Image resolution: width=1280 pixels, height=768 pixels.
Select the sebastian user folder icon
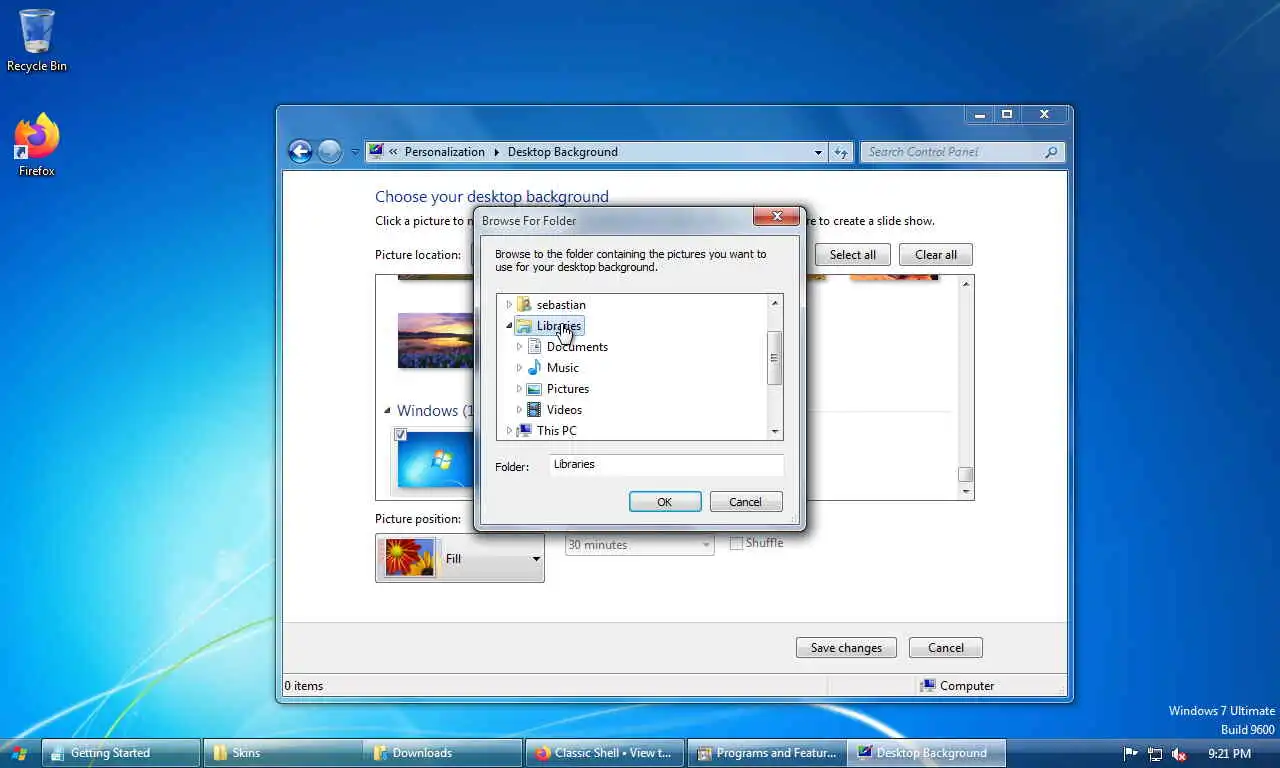click(524, 304)
